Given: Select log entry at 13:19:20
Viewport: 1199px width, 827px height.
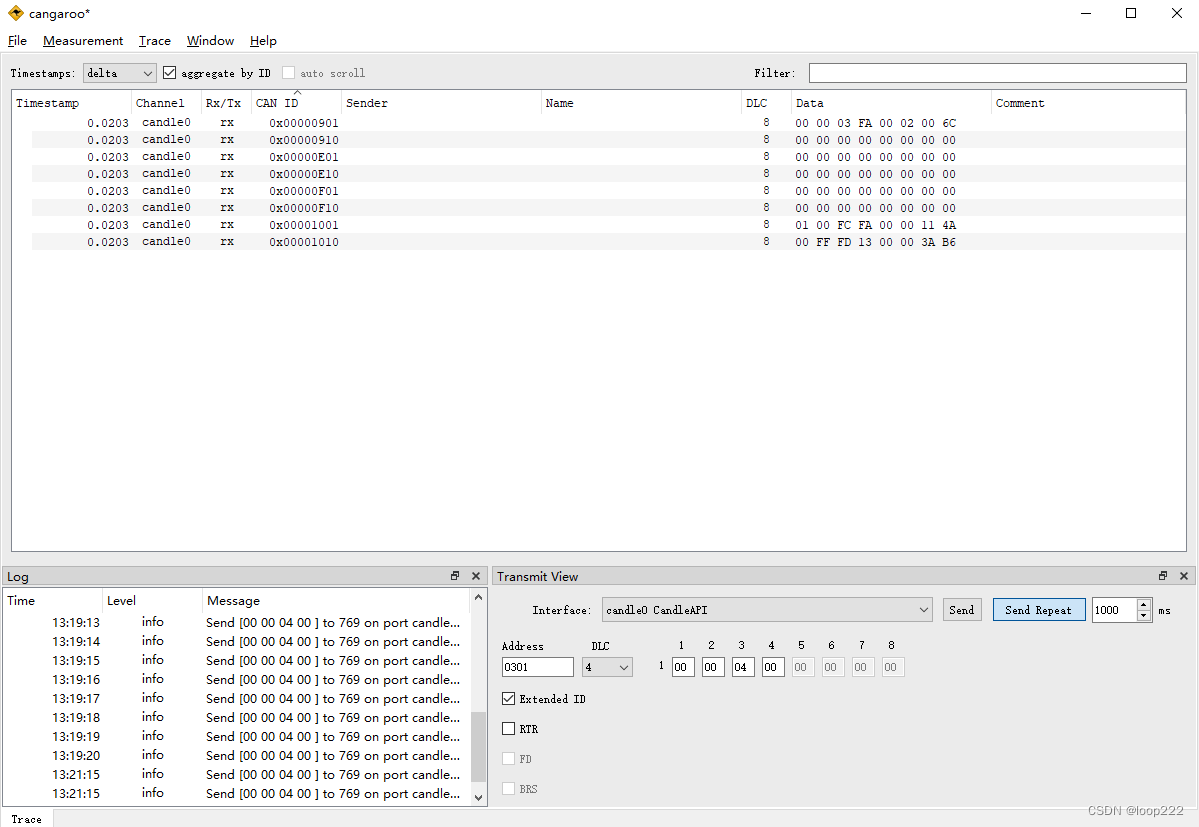Looking at the screenshot, I should pos(237,755).
